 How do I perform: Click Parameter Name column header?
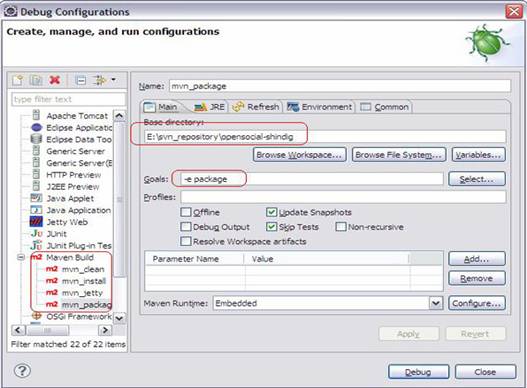194,259
